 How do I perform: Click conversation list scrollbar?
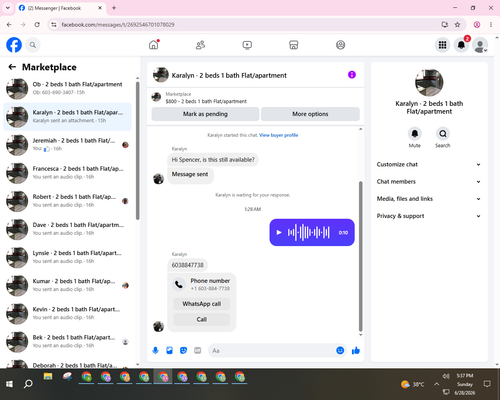pos(137,151)
